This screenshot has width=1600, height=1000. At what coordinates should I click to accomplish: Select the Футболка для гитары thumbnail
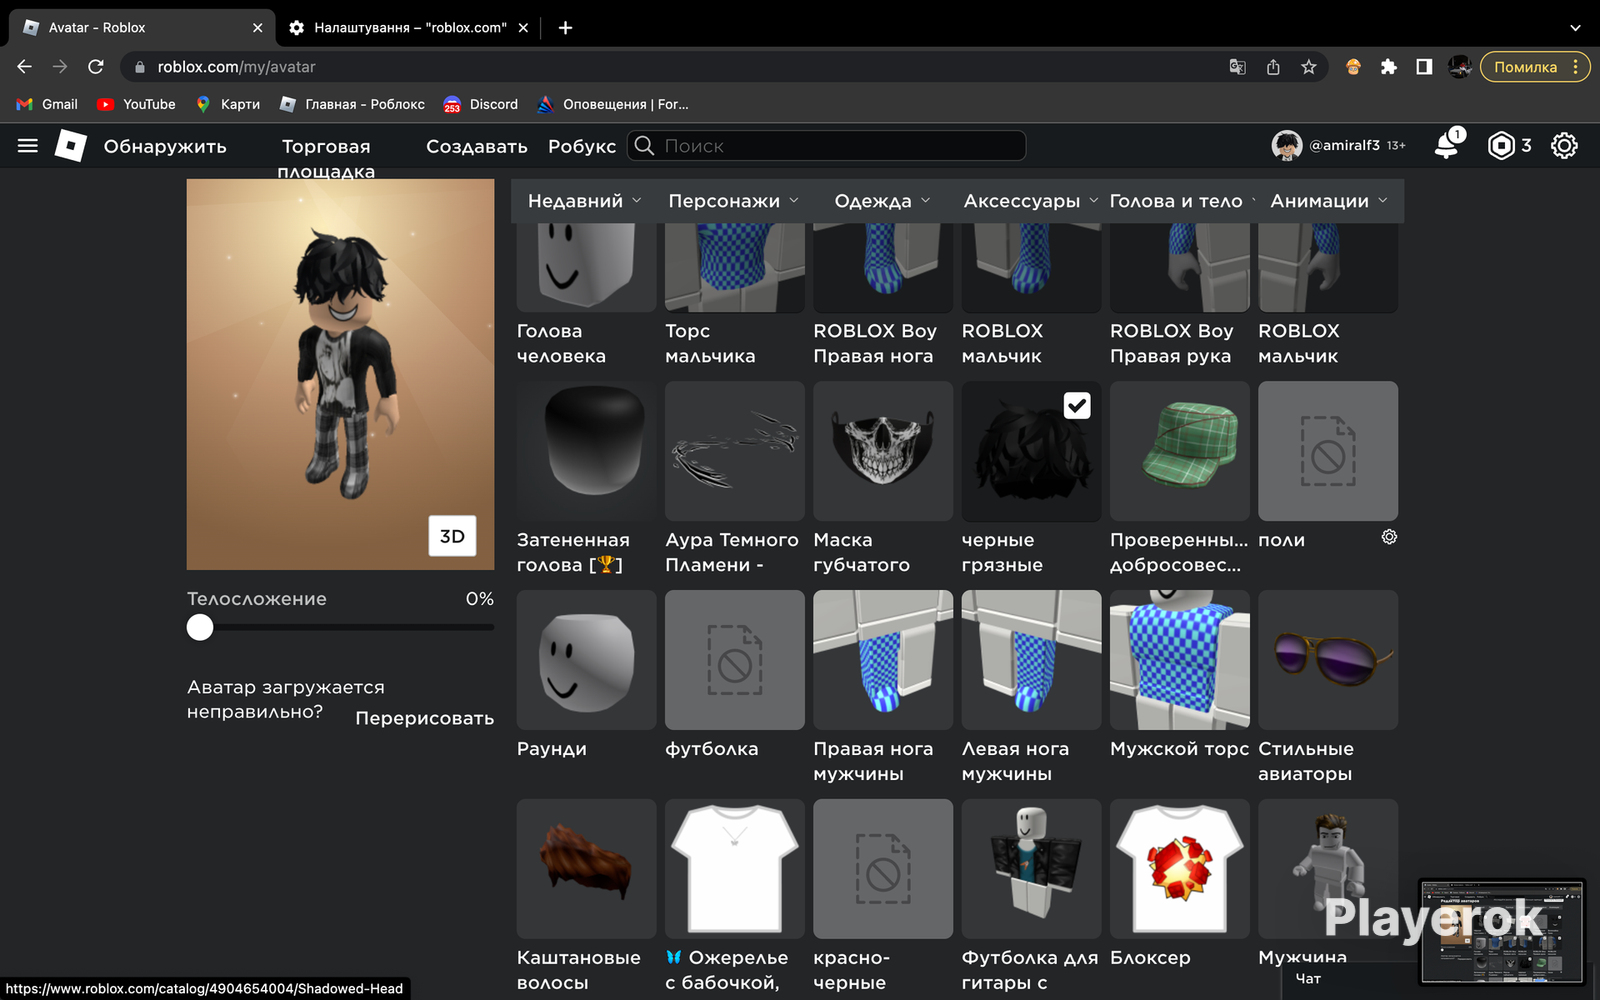pyautogui.click(x=1031, y=869)
